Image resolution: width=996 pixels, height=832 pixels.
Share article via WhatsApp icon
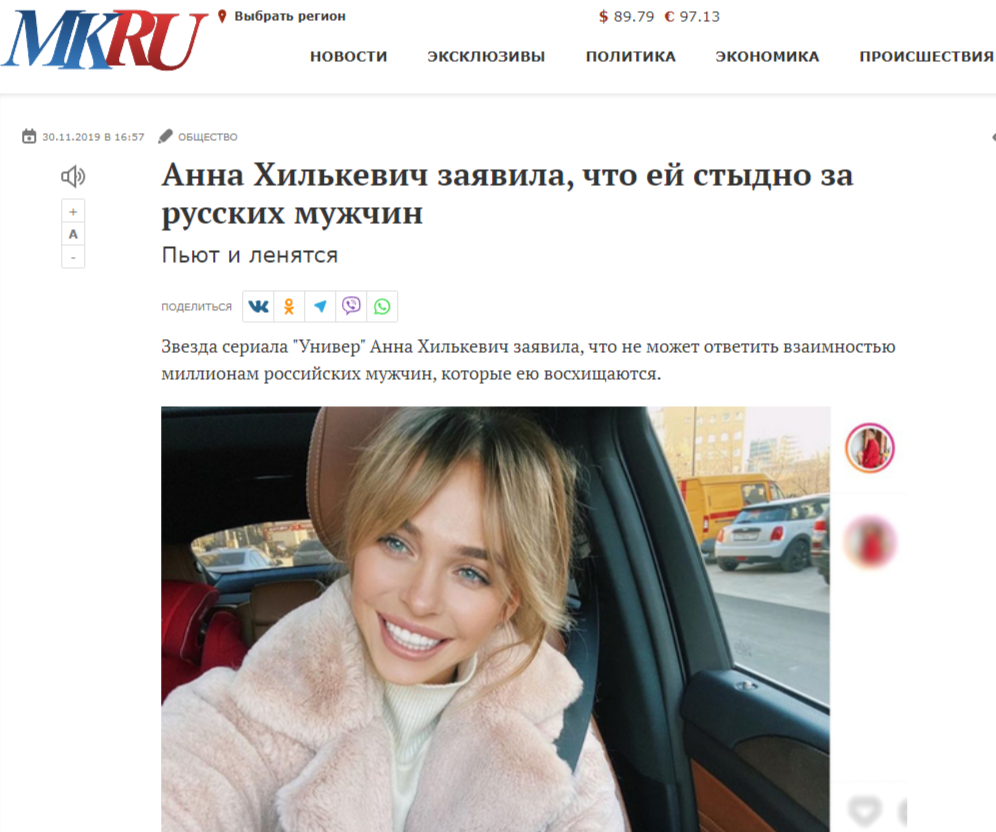click(382, 307)
